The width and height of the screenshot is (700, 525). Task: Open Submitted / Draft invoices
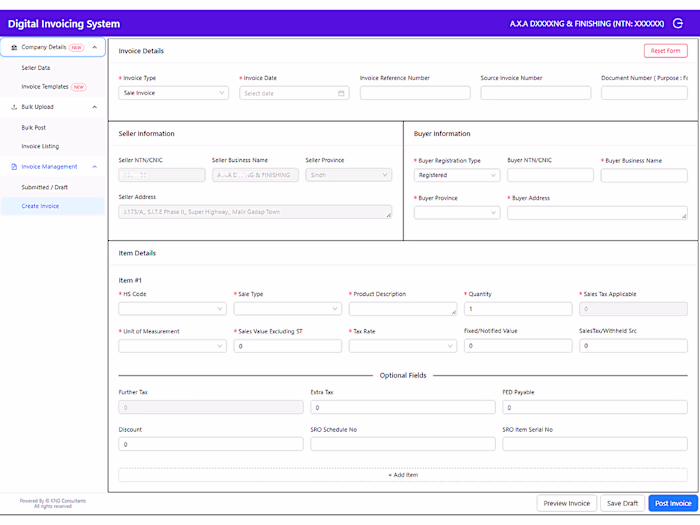tap(45, 188)
